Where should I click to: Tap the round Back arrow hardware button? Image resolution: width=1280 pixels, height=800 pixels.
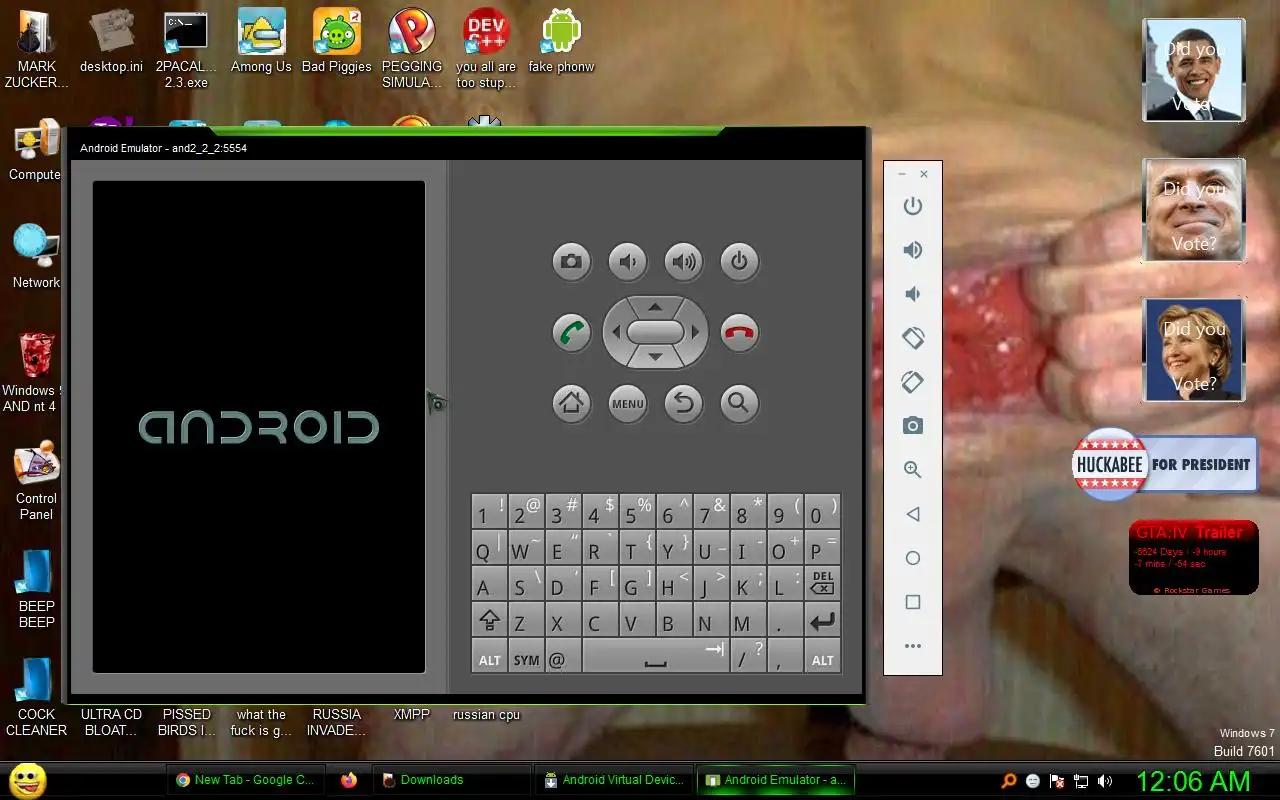[683, 403]
